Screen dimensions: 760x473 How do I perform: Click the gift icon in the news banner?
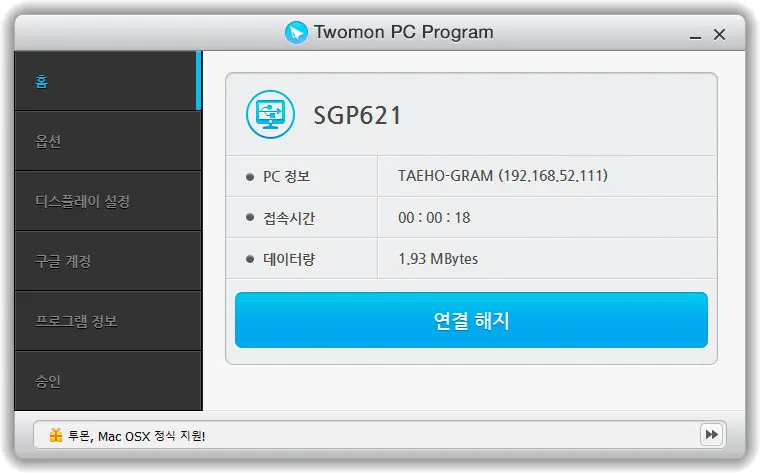tap(56, 435)
